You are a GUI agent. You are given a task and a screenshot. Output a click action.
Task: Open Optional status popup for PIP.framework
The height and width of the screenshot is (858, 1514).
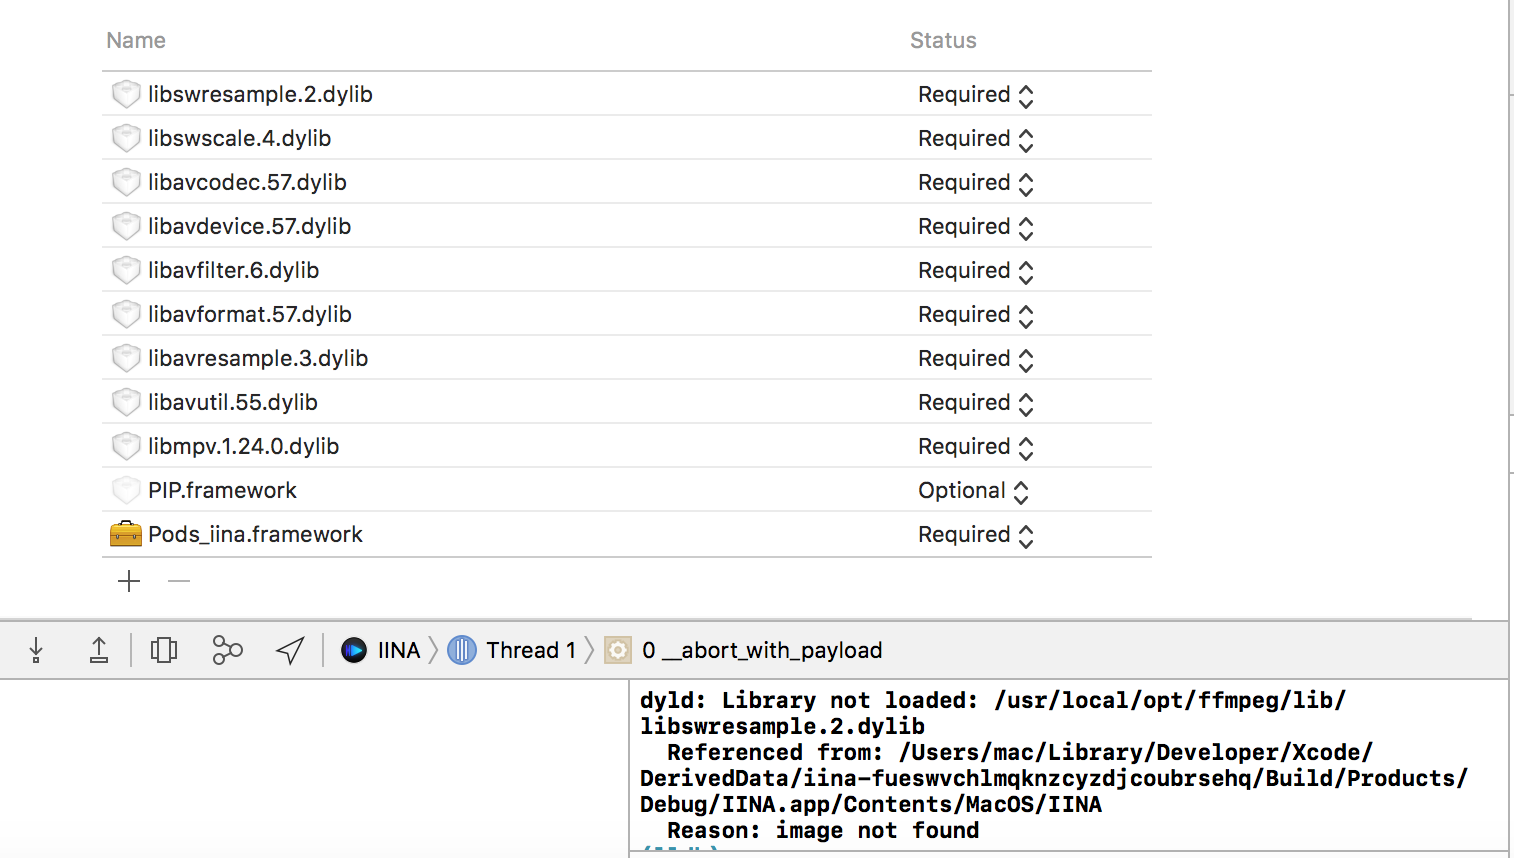pyautogui.click(x=974, y=491)
